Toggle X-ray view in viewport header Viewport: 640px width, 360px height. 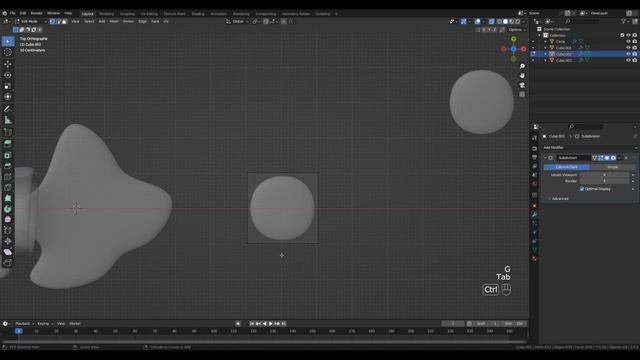tap(491, 21)
